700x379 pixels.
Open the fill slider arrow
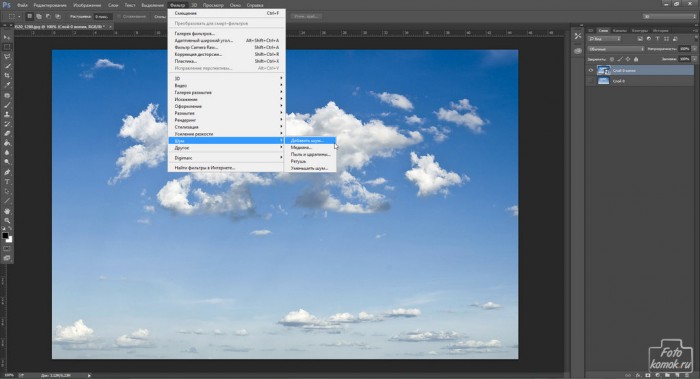[x=694, y=59]
